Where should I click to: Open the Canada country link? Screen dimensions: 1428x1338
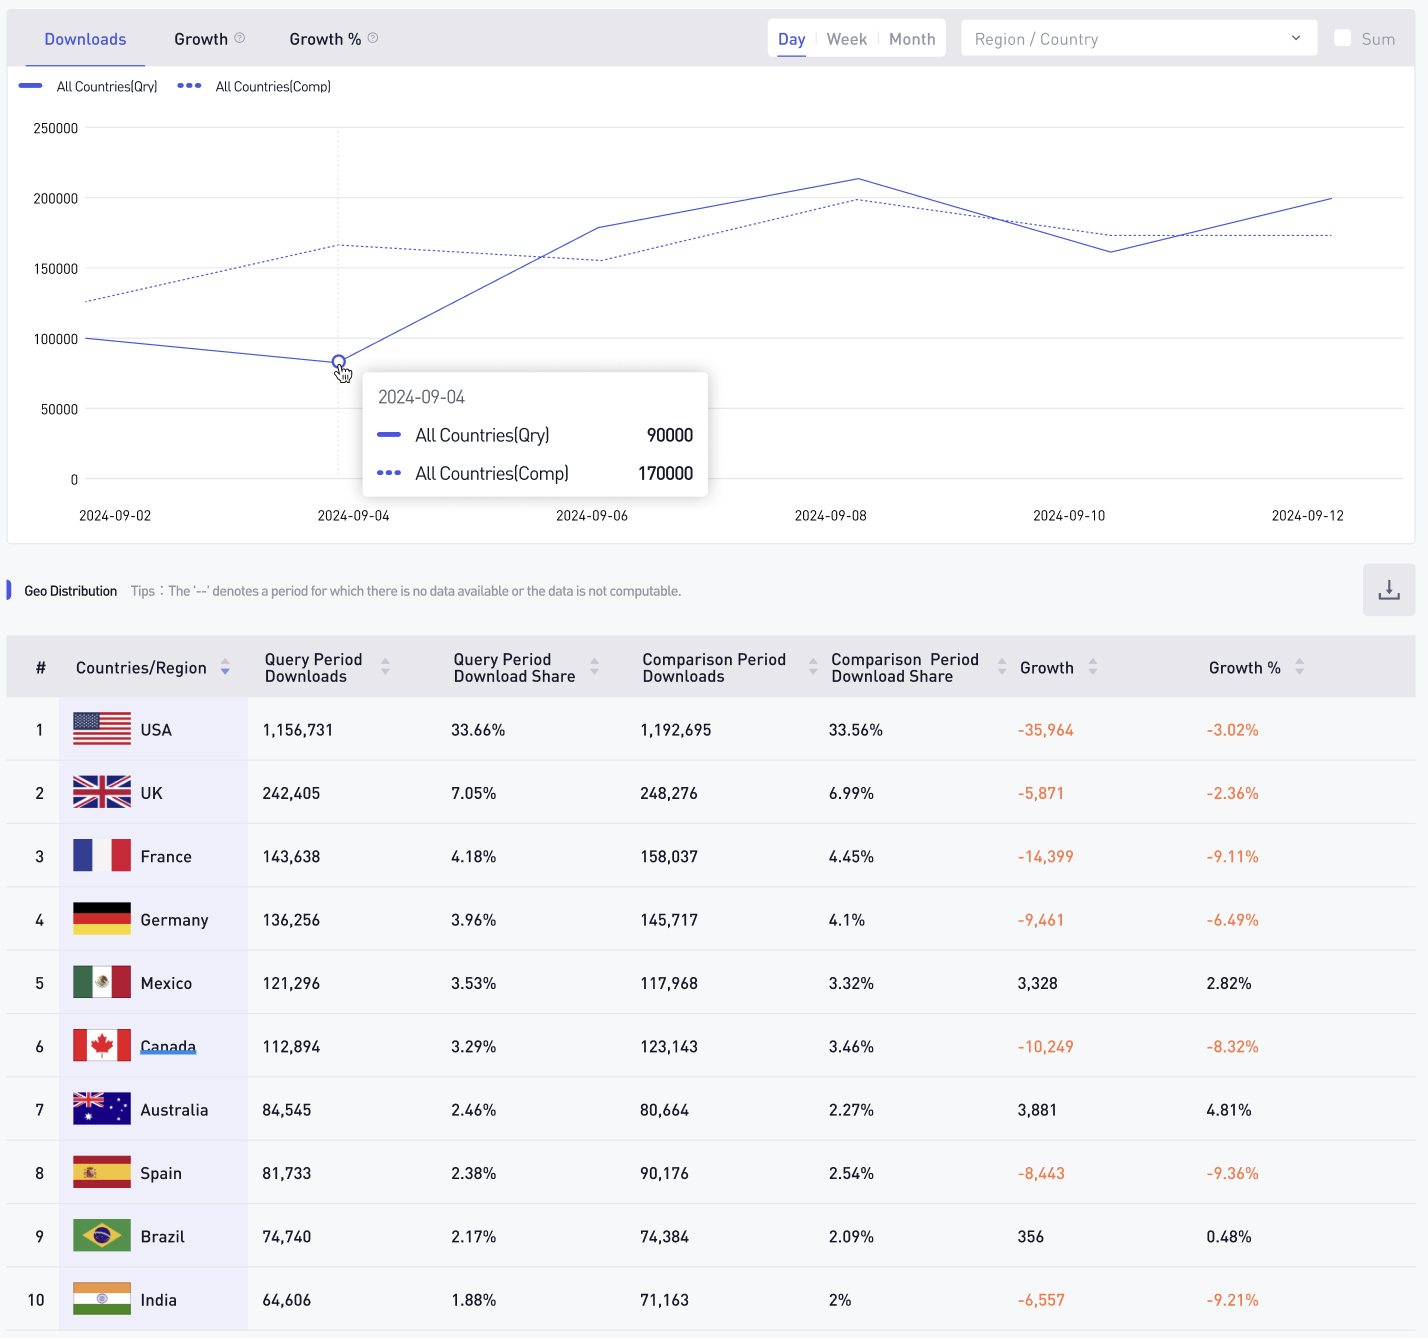(168, 1047)
